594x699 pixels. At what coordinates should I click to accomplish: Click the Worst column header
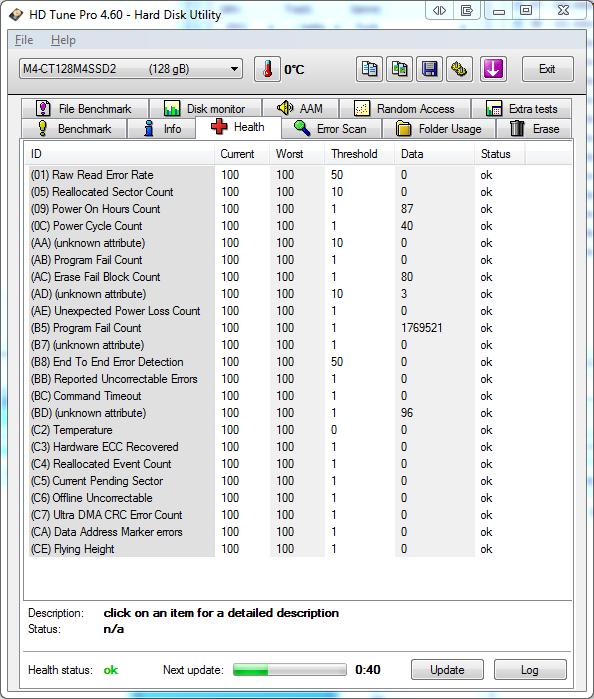(297, 154)
